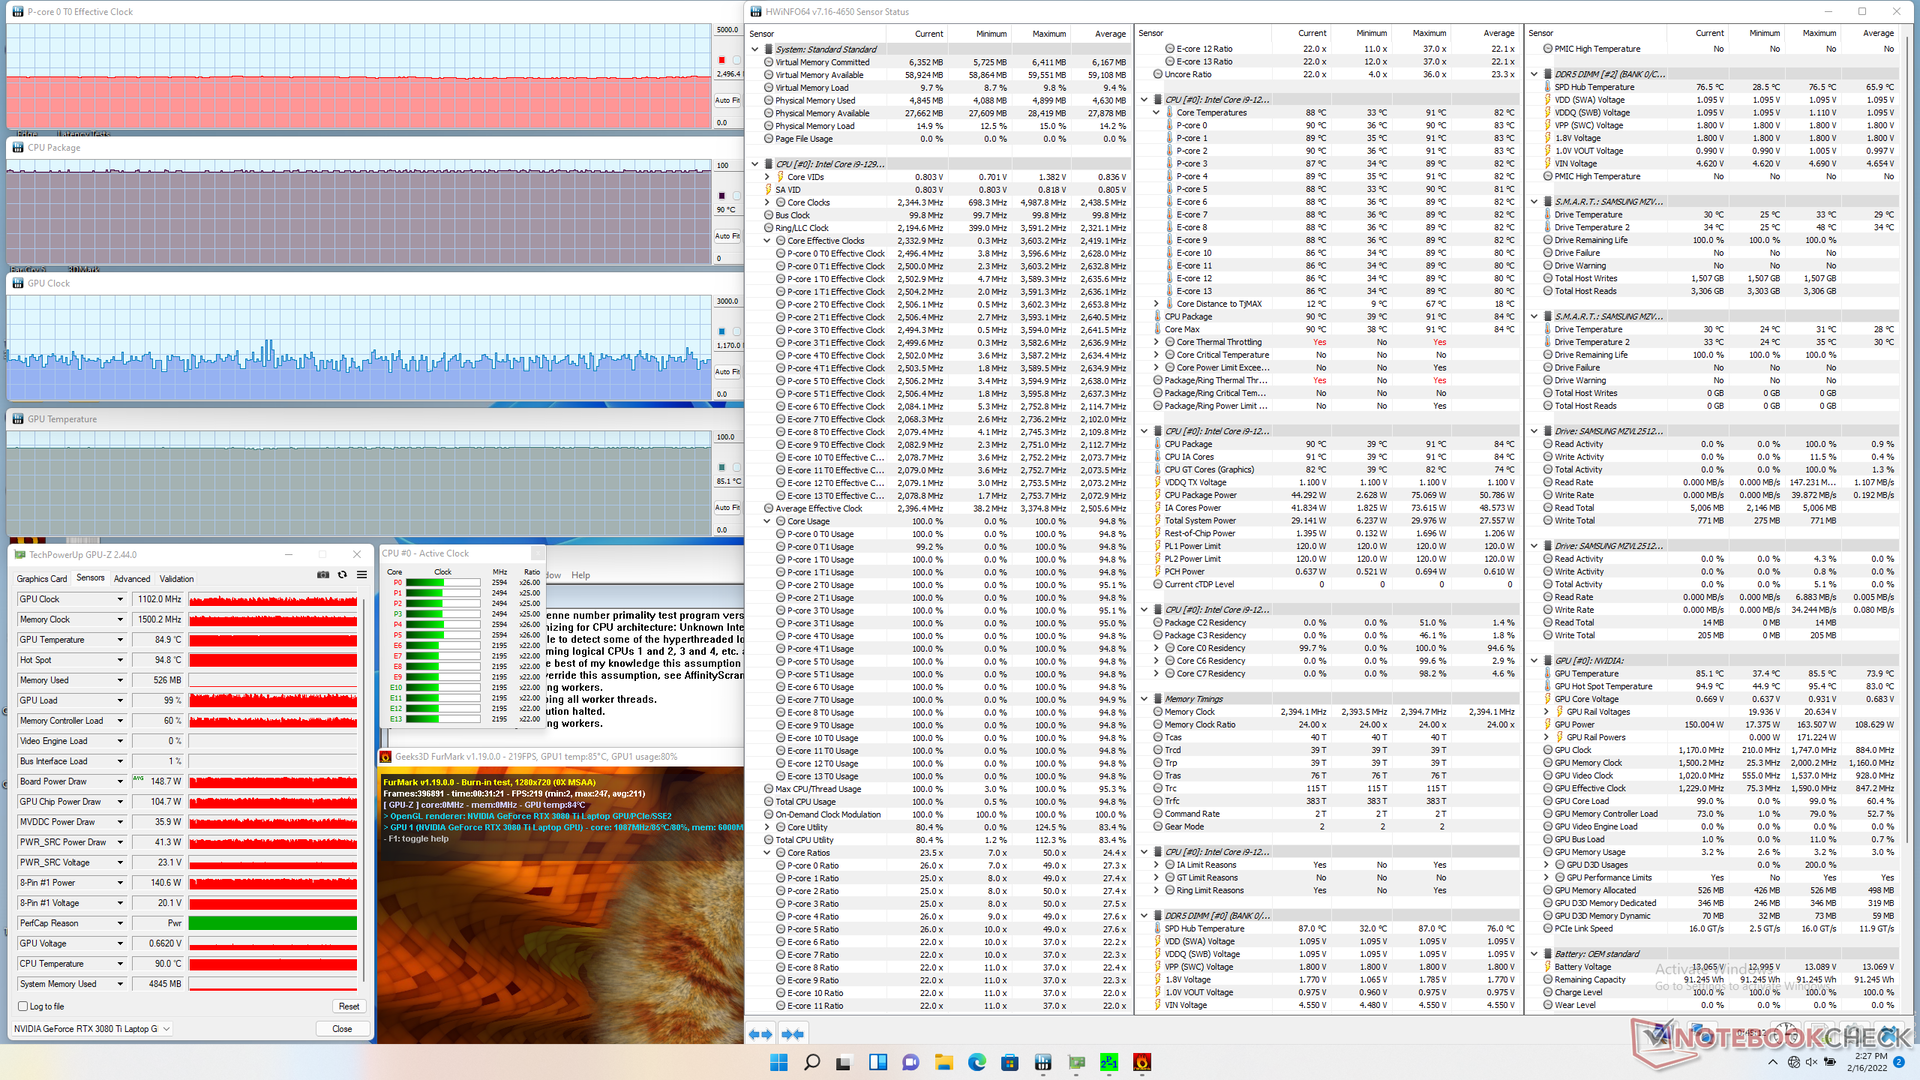The width and height of the screenshot is (1920, 1080).
Task: Click the green PerfCap Reason bar
Action: coord(272,923)
